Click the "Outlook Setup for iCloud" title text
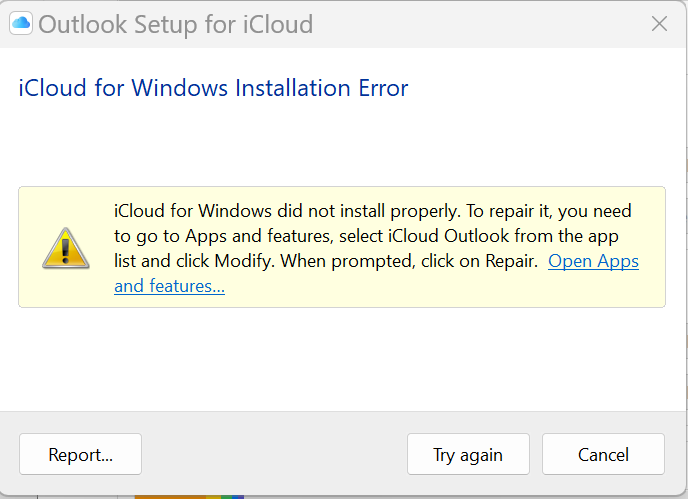Viewport: 688px width, 499px height. coord(175,24)
